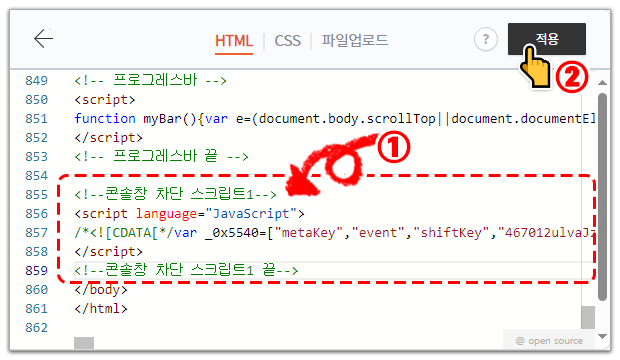Open the 파일업로드 tab
This screenshot has width=620, height=360.
click(x=355, y=40)
